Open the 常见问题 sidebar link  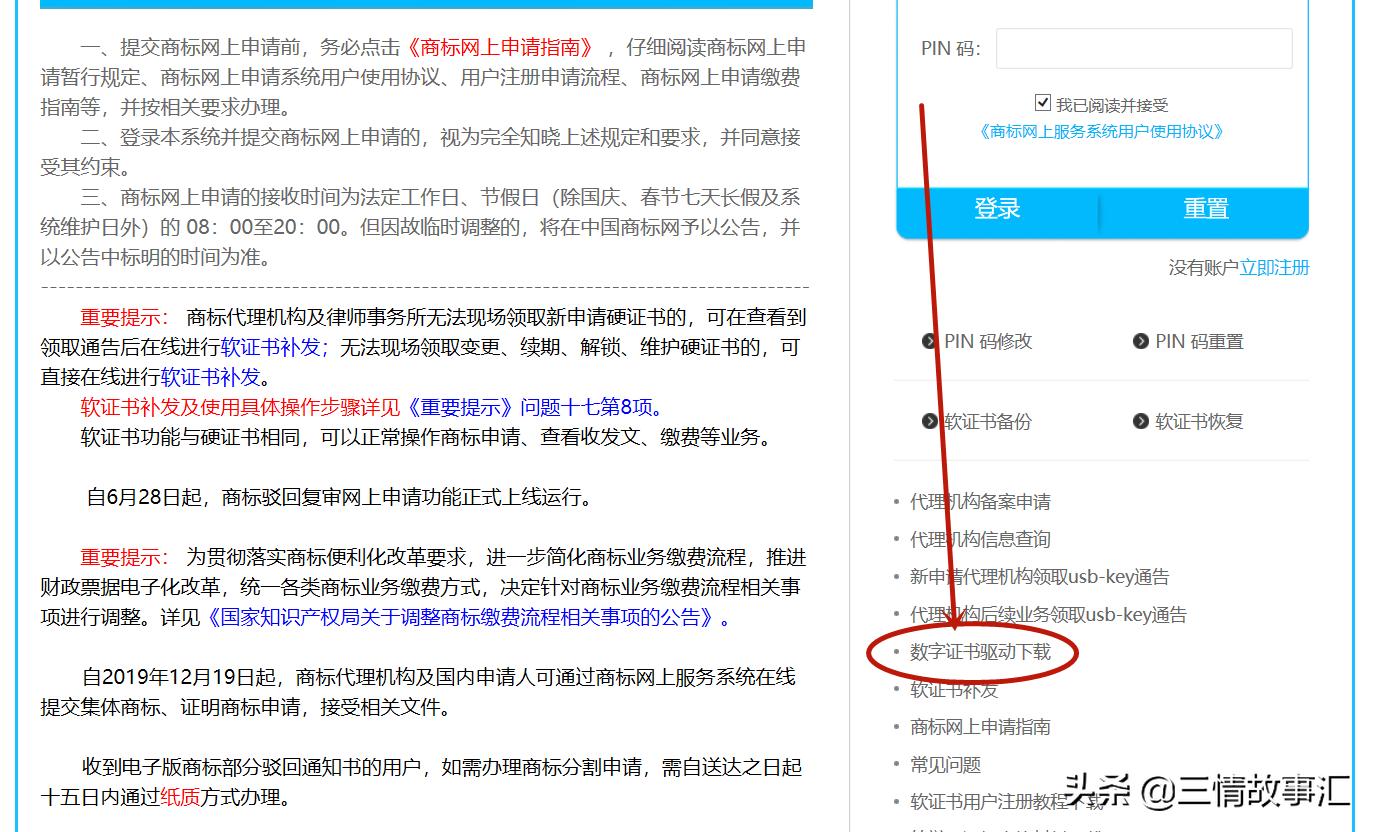click(x=944, y=764)
